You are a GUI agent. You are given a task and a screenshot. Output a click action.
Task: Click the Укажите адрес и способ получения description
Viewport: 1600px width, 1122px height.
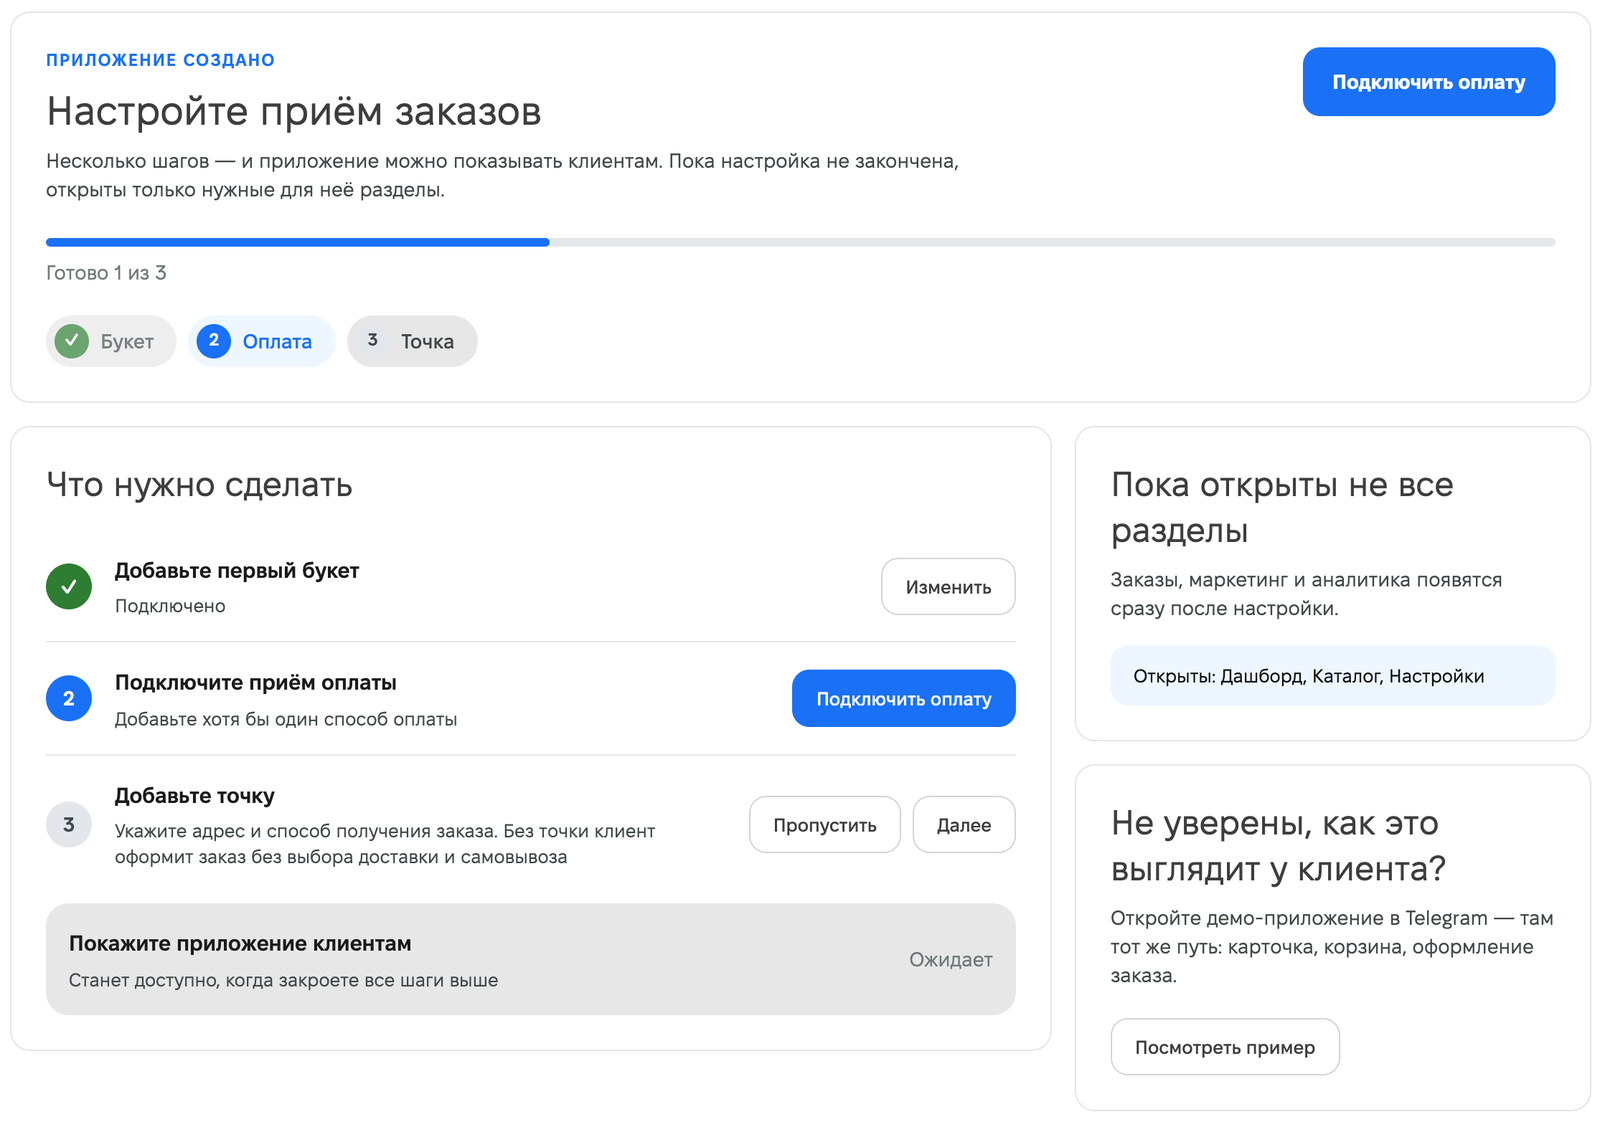(385, 844)
